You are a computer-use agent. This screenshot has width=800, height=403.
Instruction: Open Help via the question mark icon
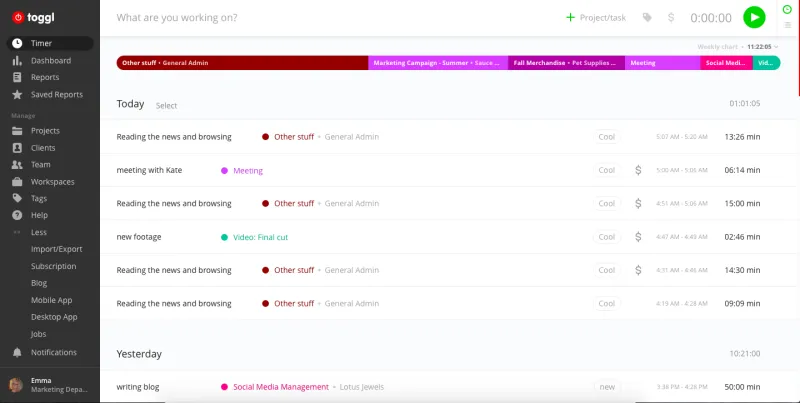pyautogui.click(x=17, y=215)
